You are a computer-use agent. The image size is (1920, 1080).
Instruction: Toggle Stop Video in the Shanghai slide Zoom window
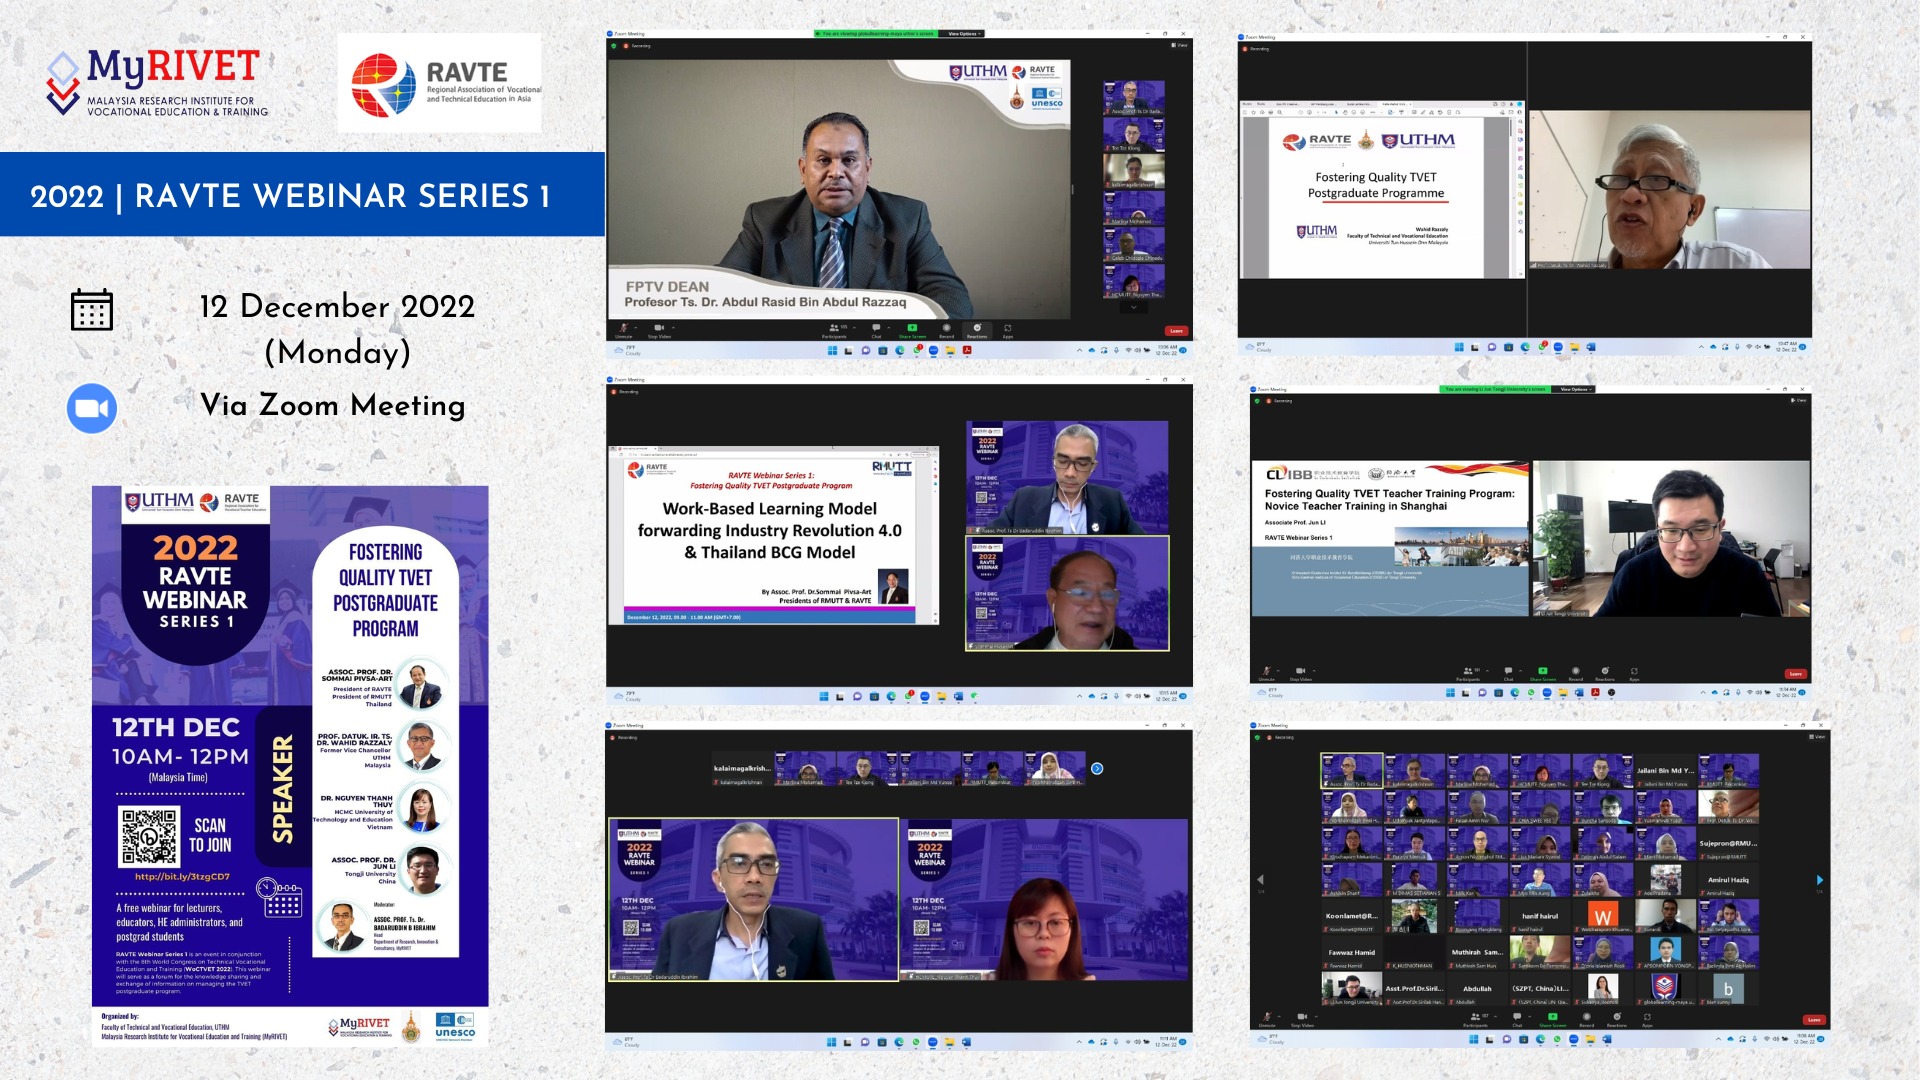tap(1301, 673)
